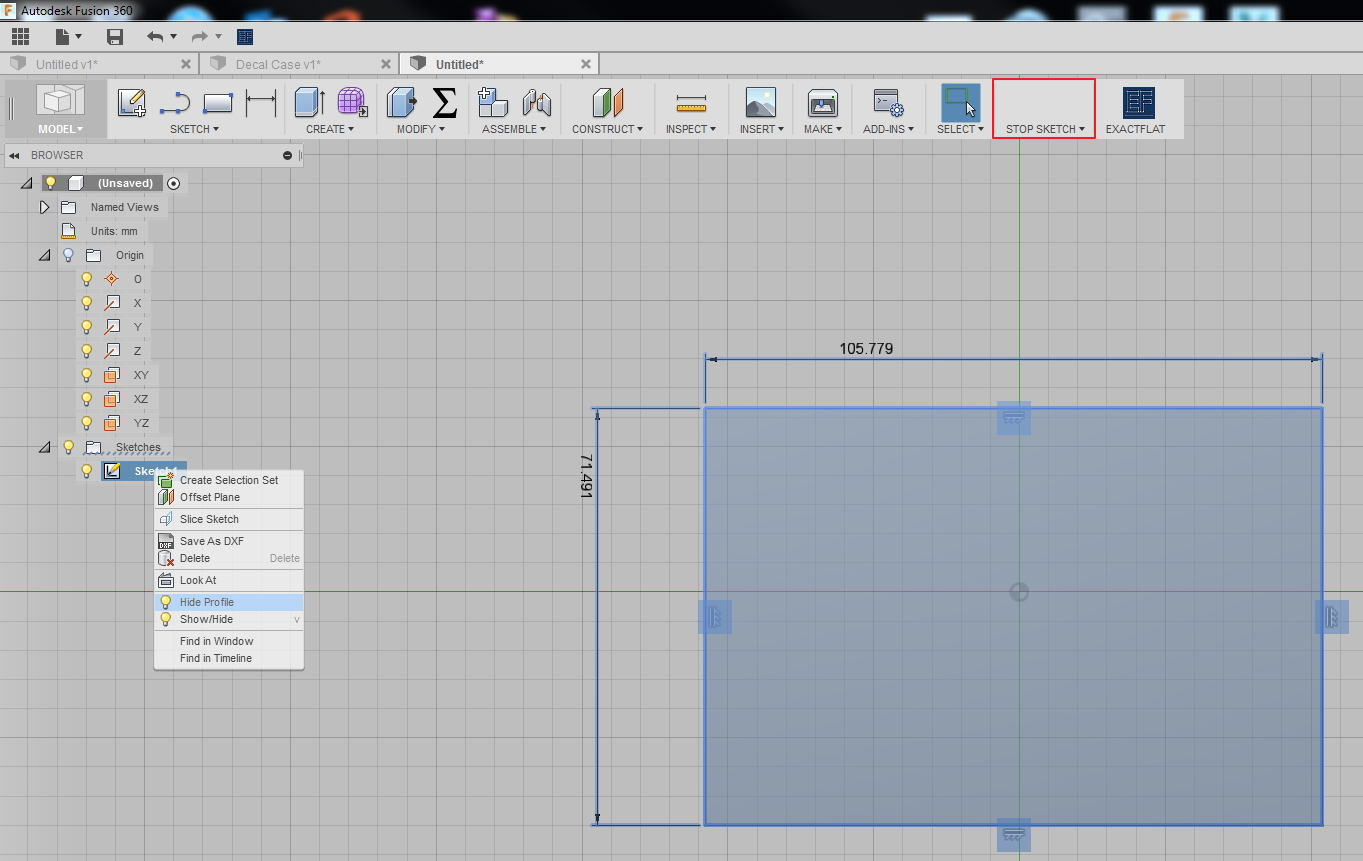Hide the Z axis using its light bulb
This screenshot has width=1363, height=861.
86,351
